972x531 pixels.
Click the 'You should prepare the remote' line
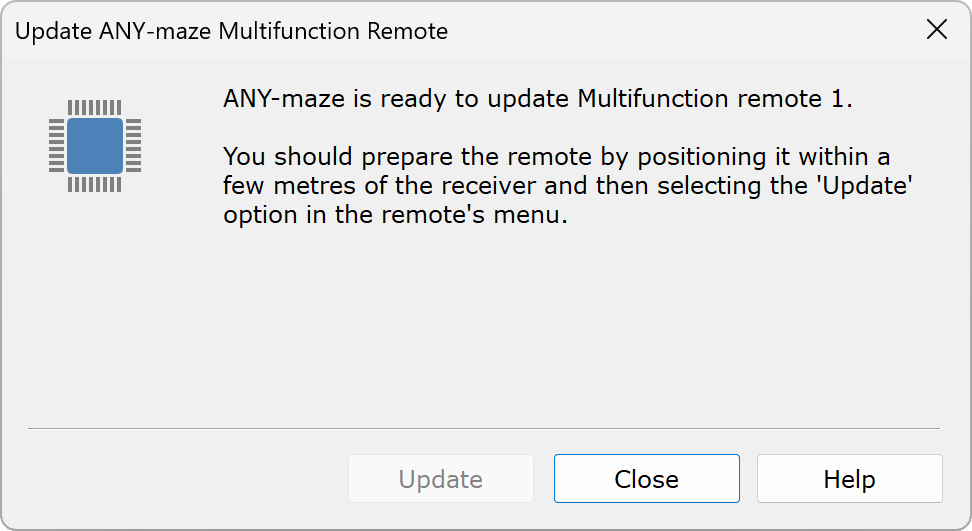[x=556, y=157]
